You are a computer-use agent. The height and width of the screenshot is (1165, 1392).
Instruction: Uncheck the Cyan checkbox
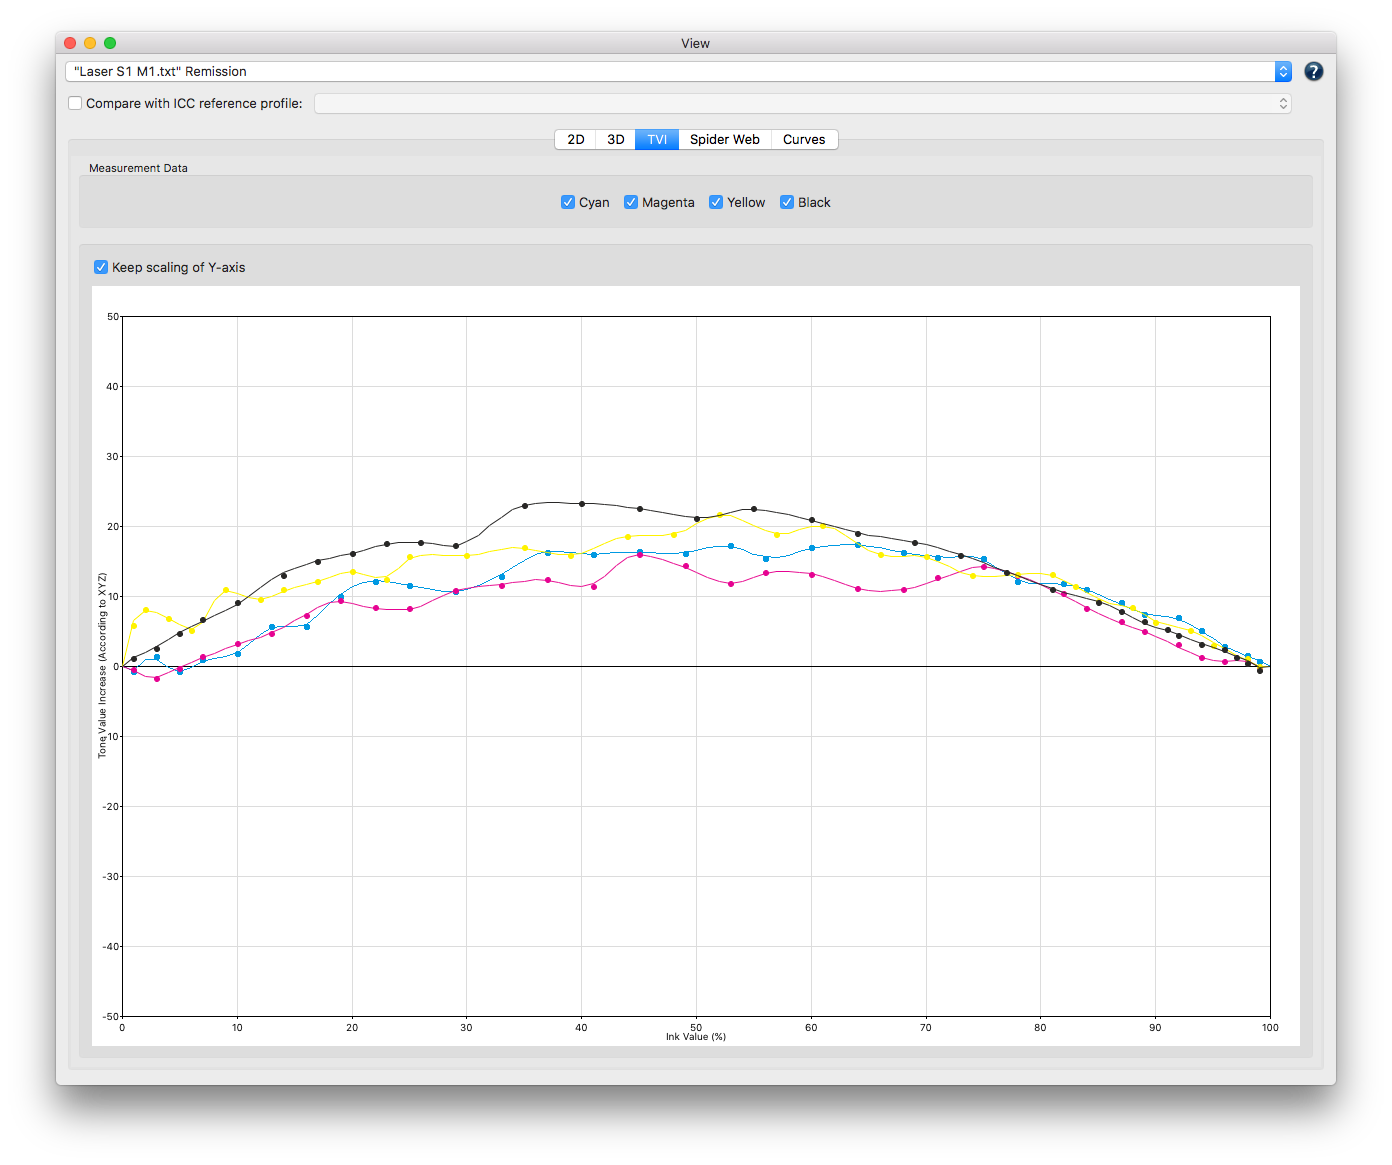(568, 202)
